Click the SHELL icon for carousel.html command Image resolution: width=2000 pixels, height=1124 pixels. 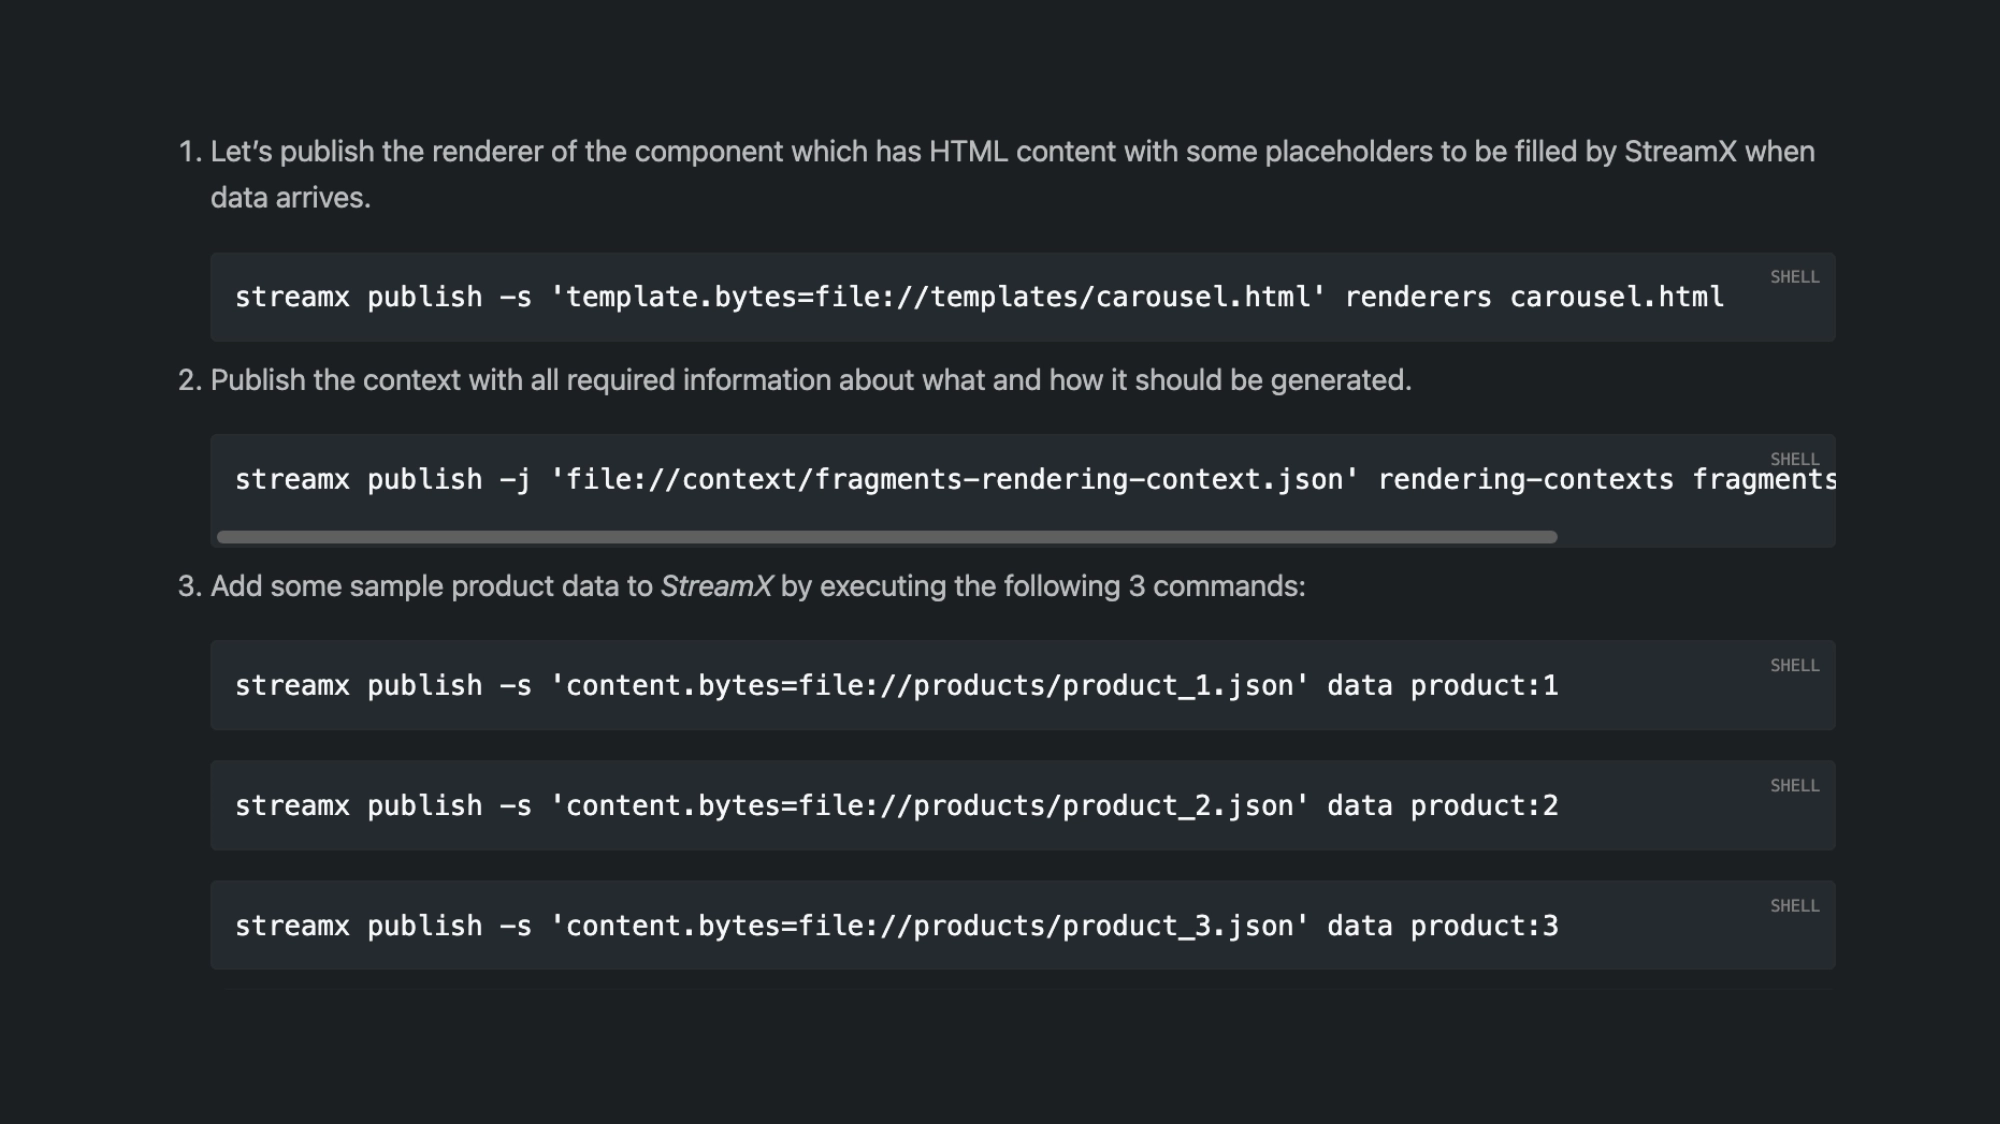[x=1795, y=275]
